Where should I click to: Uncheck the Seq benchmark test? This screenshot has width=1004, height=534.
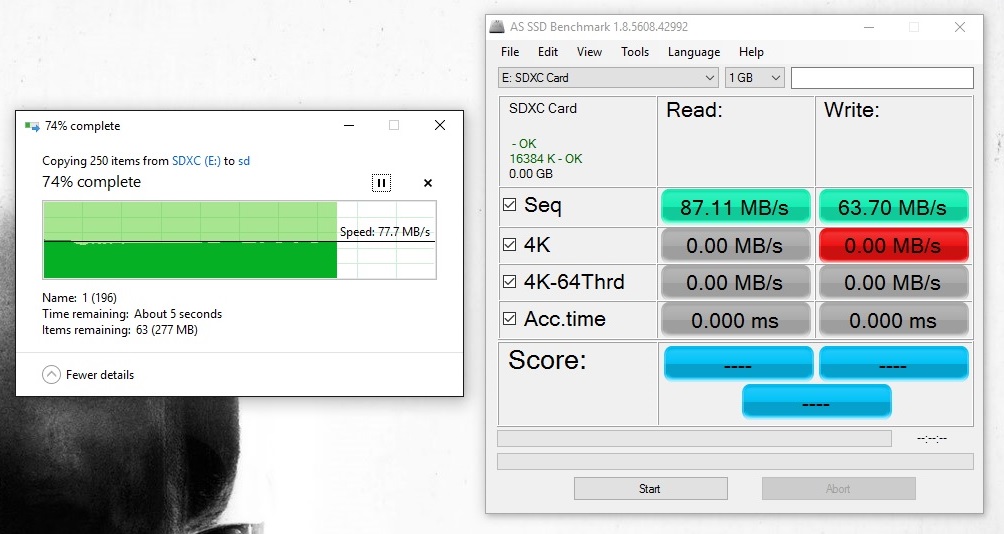(510, 204)
